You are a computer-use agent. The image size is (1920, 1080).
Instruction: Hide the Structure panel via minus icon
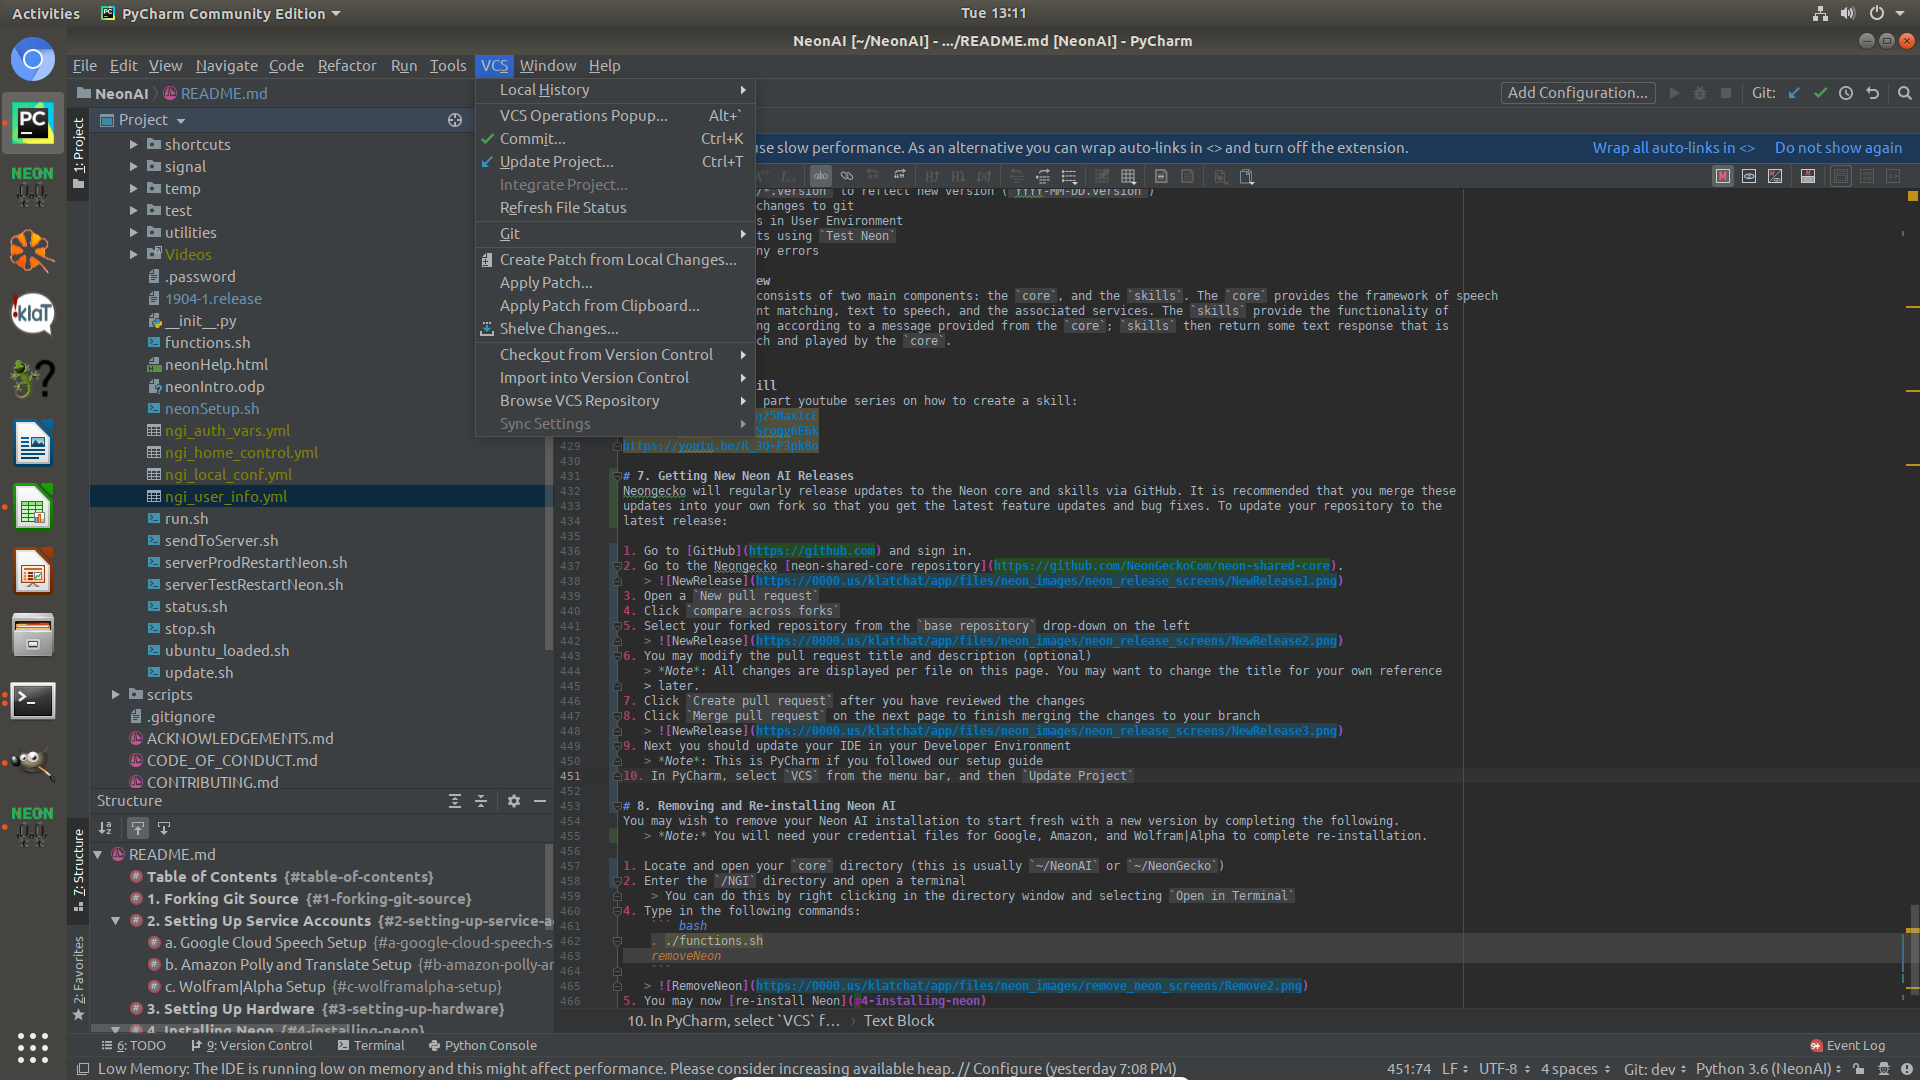click(x=540, y=801)
